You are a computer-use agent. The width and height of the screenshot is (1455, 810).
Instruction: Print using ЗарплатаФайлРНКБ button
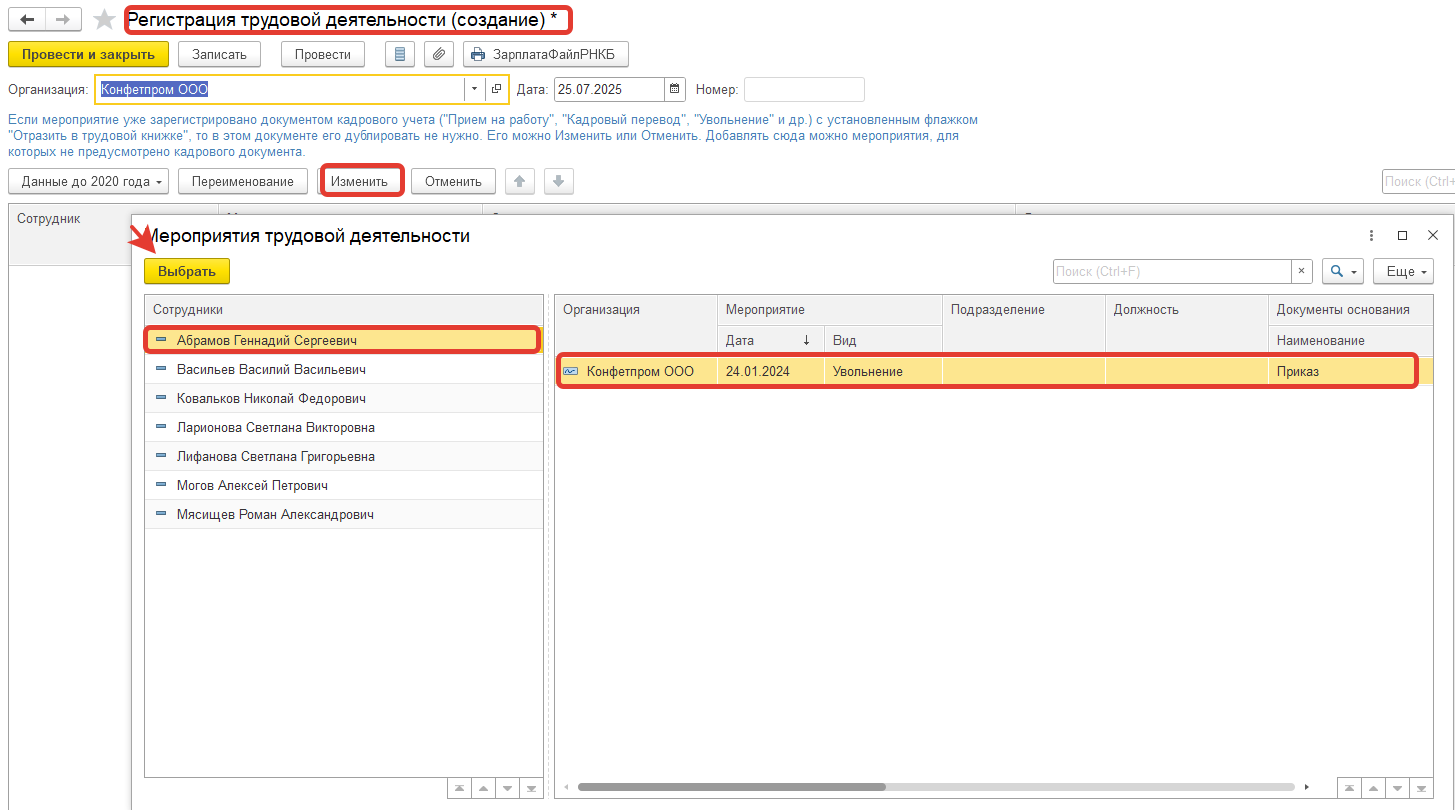pos(546,54)
